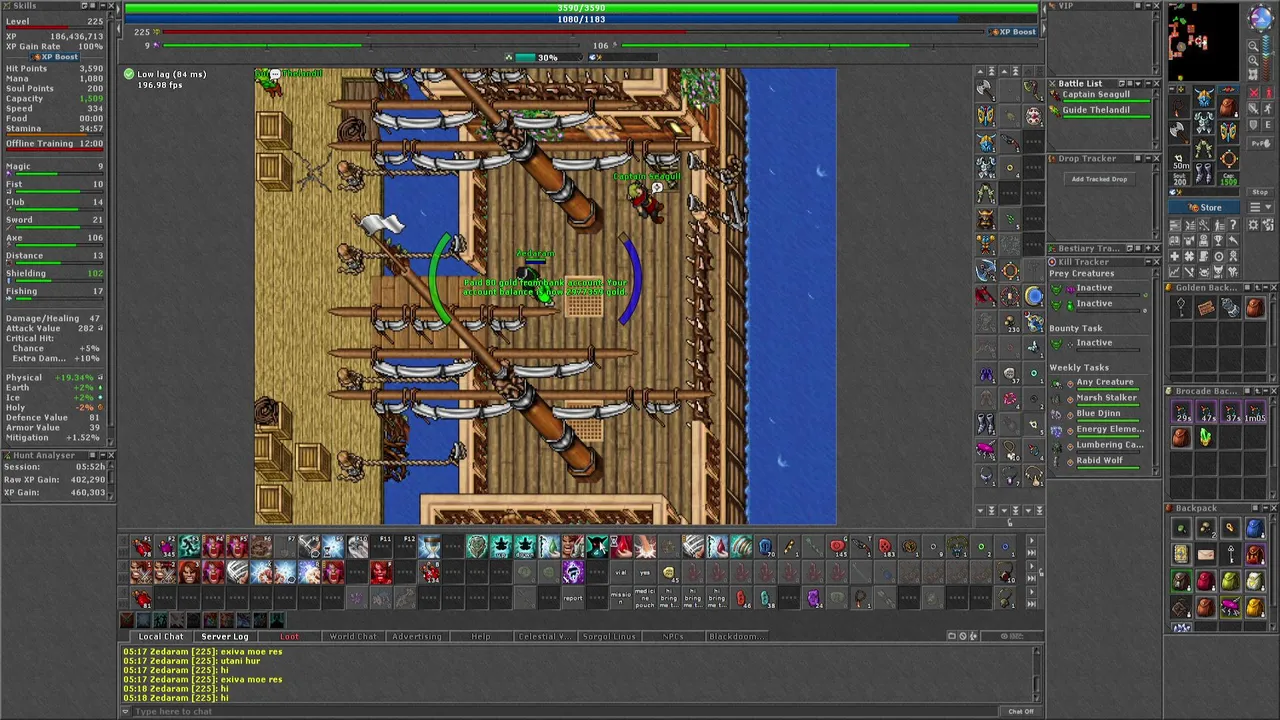Image resolution: width=1280 pixels, height=720 pixels.
Task: Click the Stop button in the combat controls
Action: coord(1260,192)
